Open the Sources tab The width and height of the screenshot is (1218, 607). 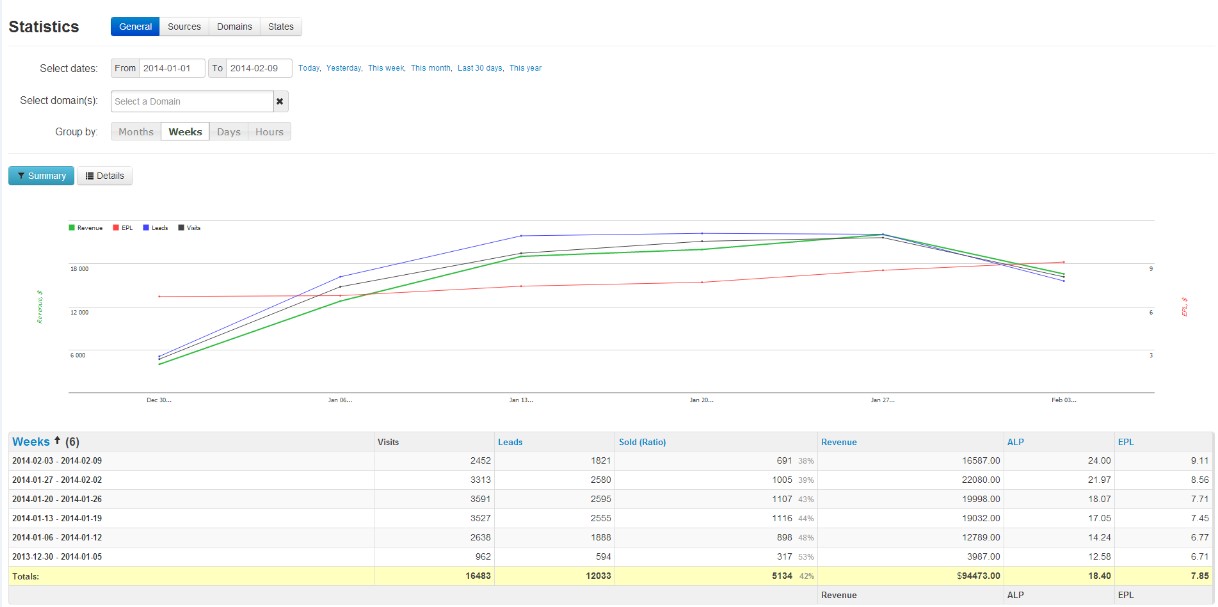pos(184,27)
